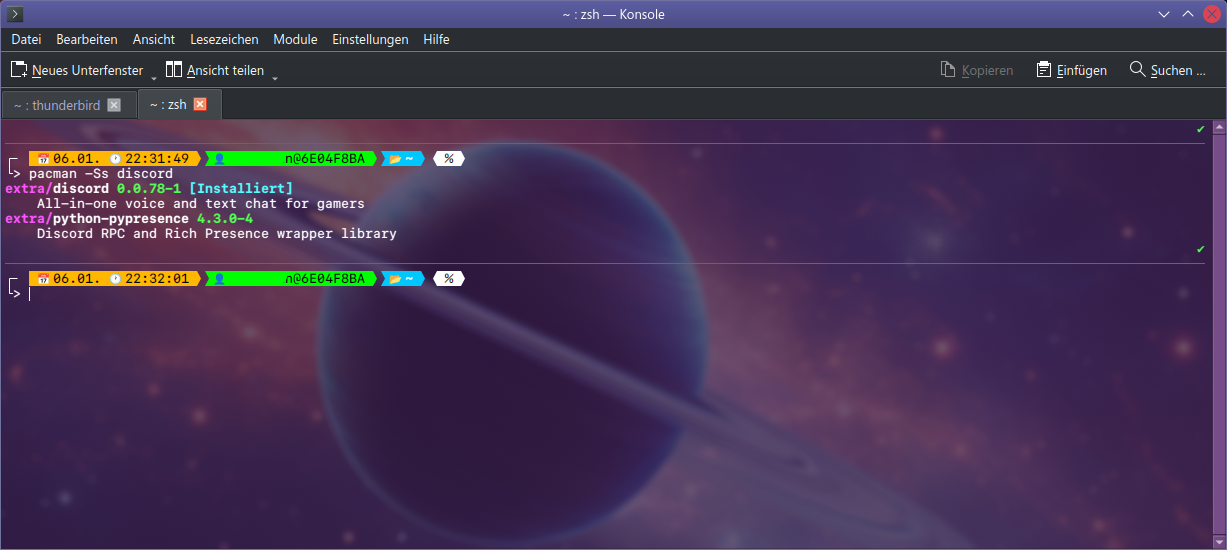Click the green checkmark at top right
The height and width of the screenshot is (550, 1227).
pos(1201,129)
